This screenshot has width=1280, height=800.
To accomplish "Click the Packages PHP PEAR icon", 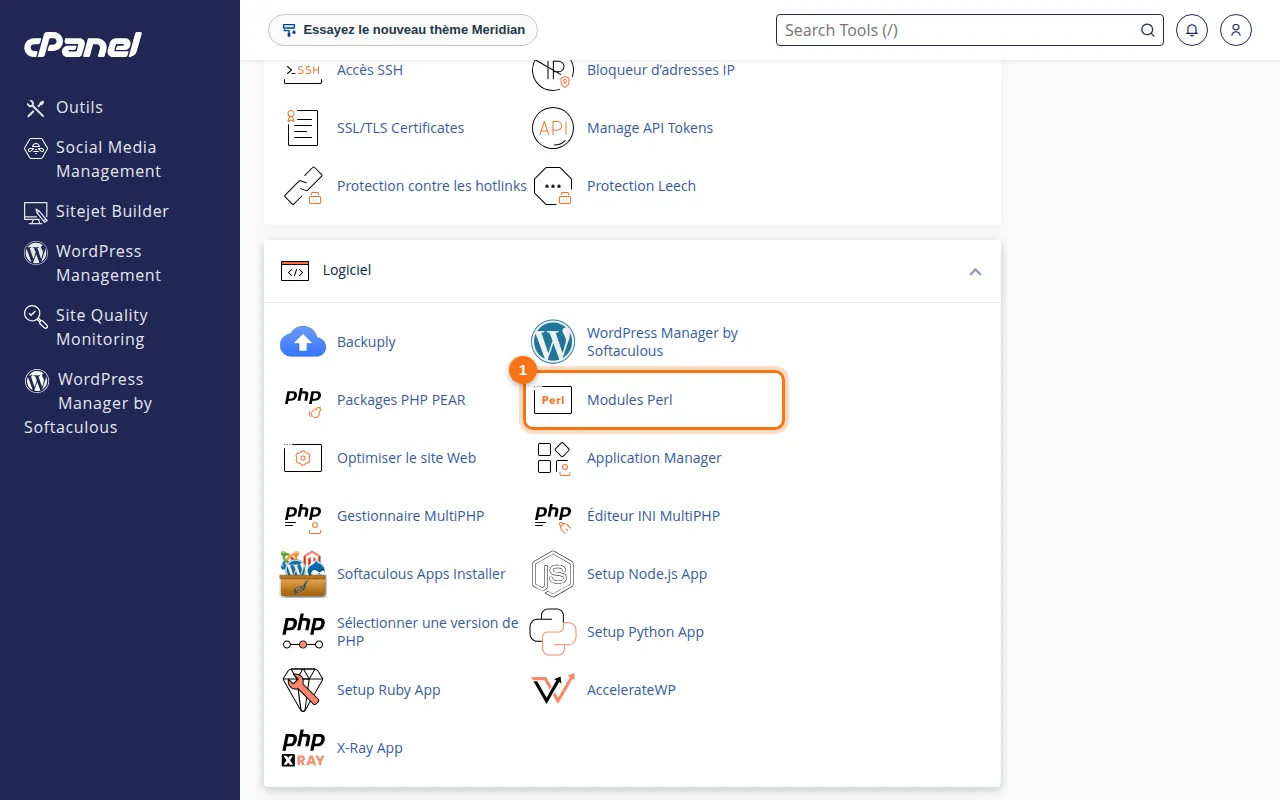I will 303,400.
